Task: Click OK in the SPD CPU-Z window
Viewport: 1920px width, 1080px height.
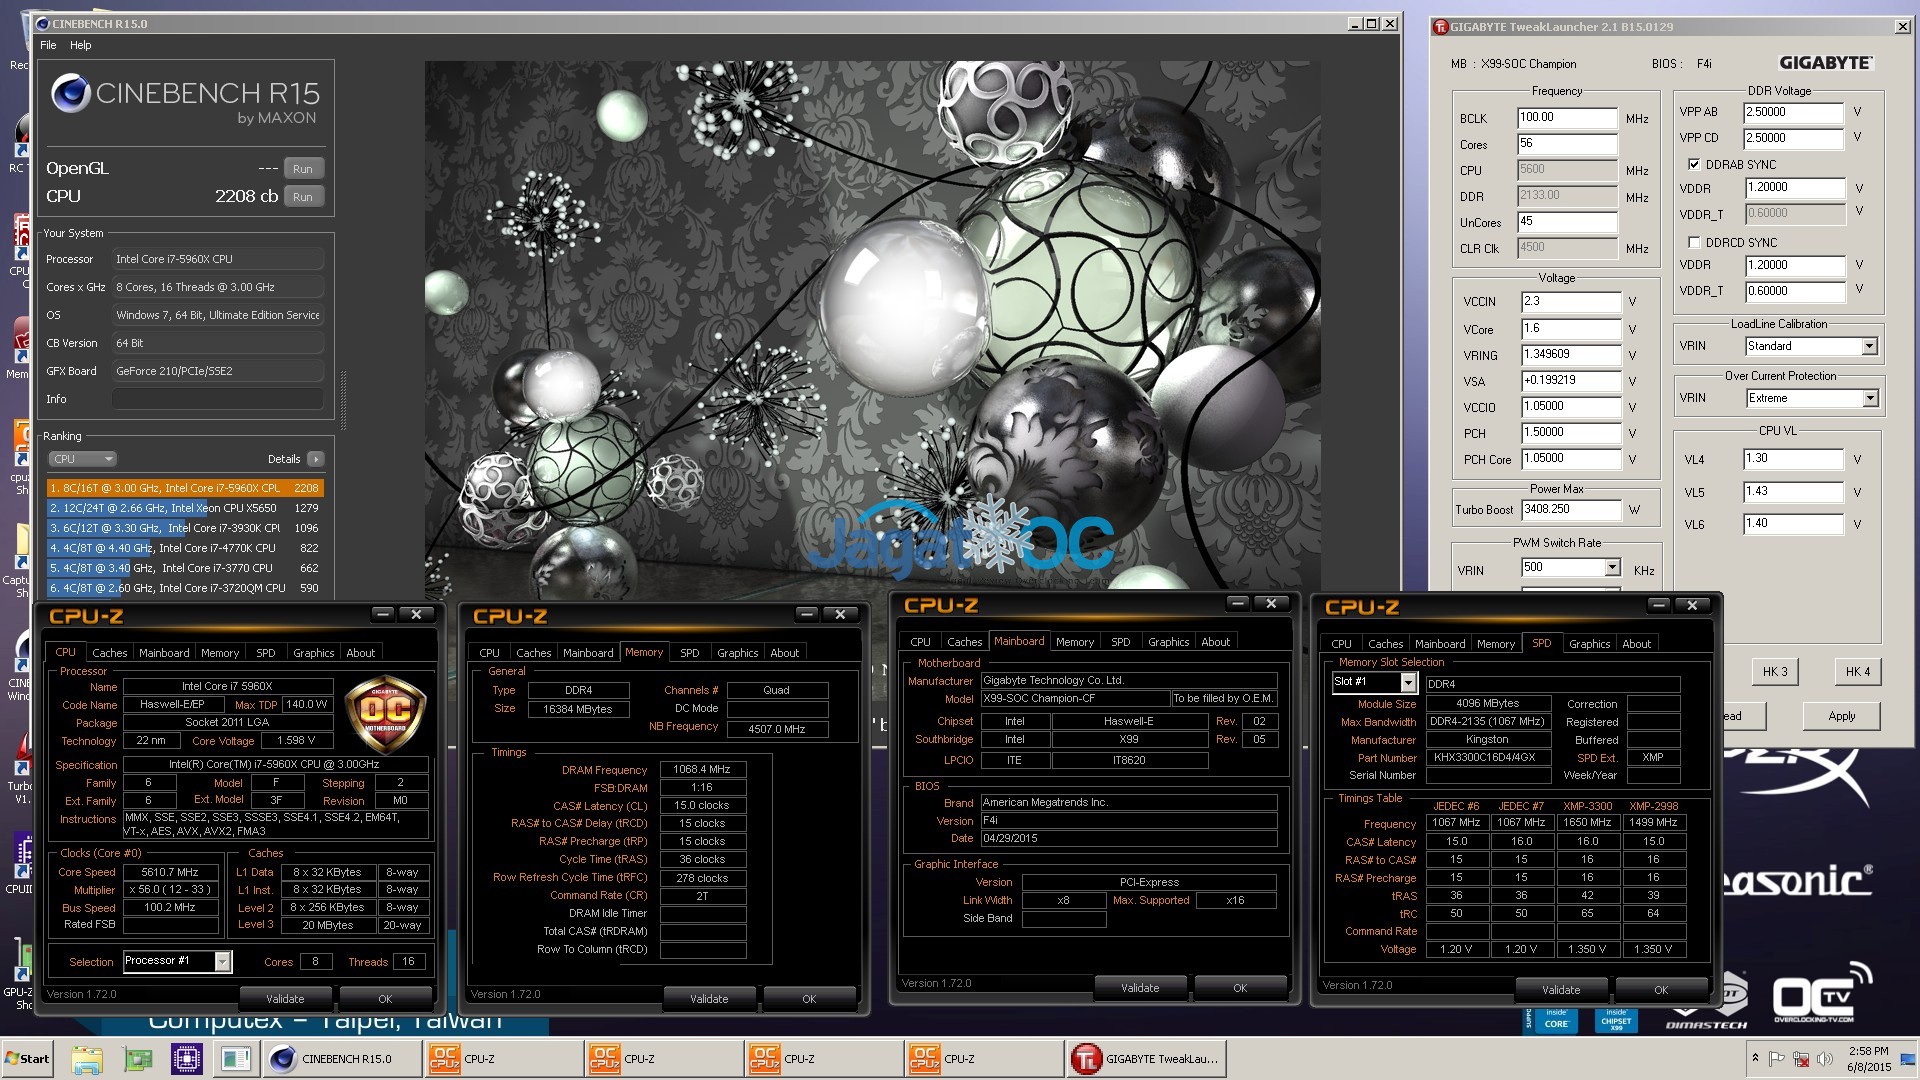Action: (1661, 990)
